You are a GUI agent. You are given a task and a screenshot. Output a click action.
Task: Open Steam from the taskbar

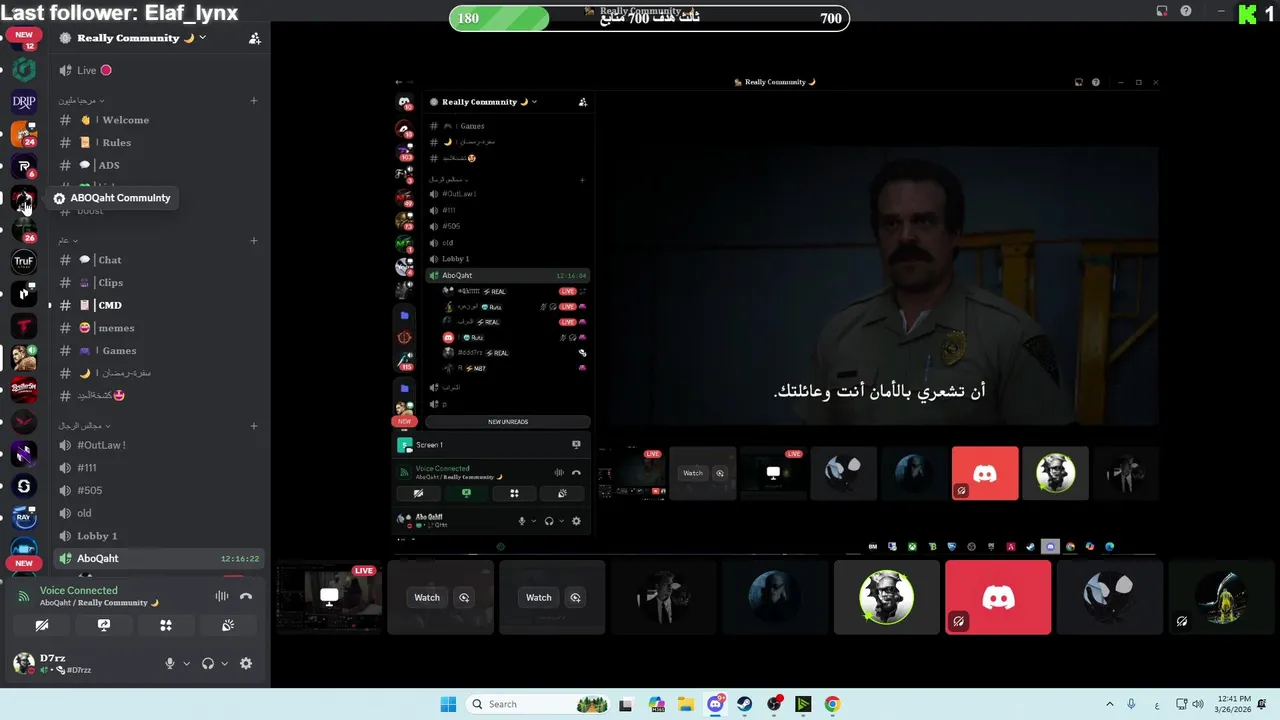(x=745, y=704)
